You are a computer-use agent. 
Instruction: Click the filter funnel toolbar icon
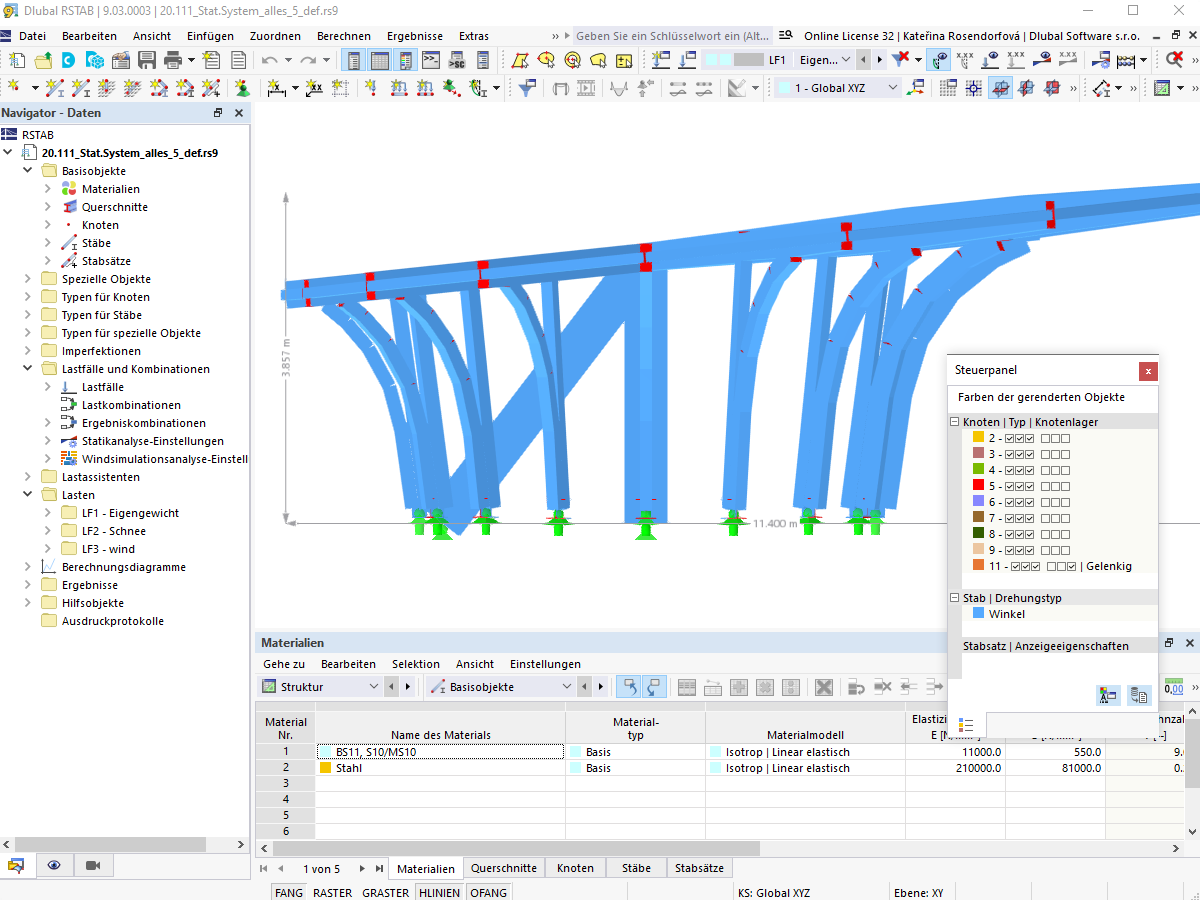pos(528,88)
